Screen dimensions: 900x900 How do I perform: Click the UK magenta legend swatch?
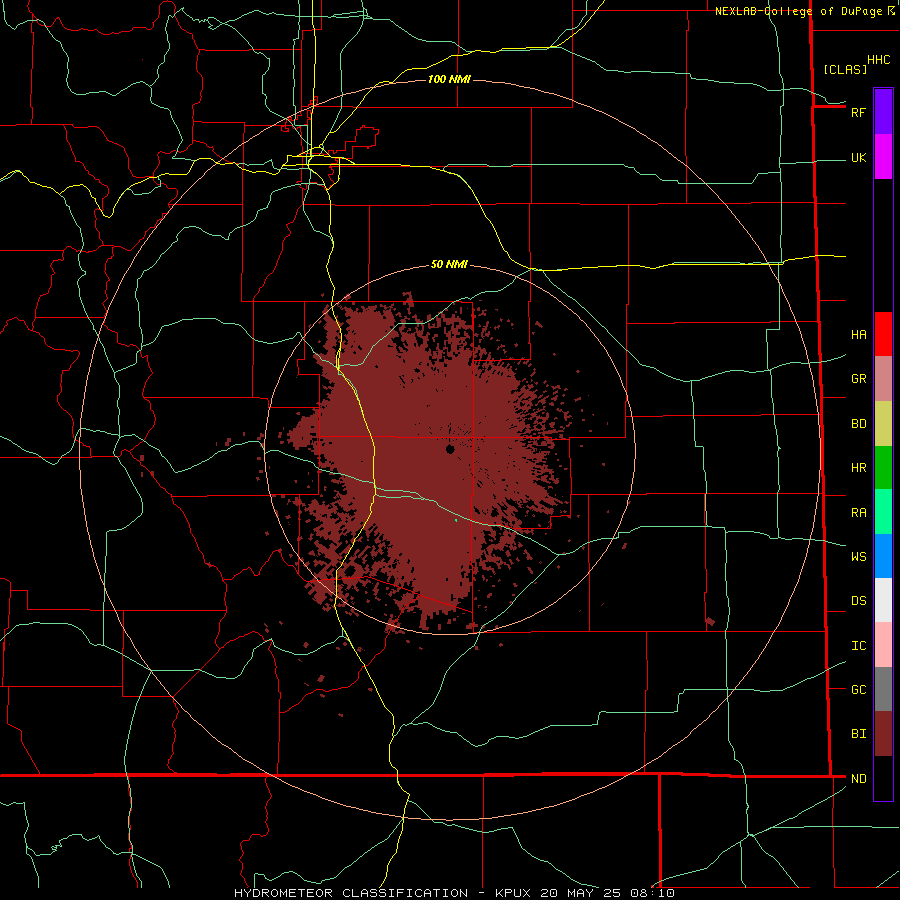883,157
